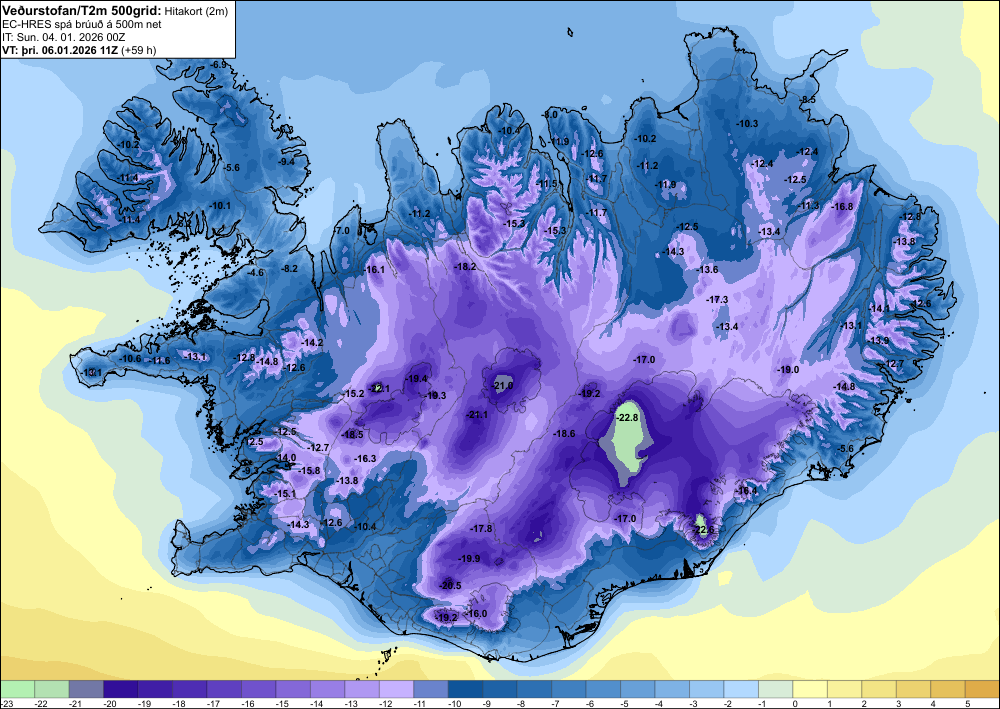The image size is (1000, 709).
Task: Click the -8.2 temperature value
Action: click(289, 269)
